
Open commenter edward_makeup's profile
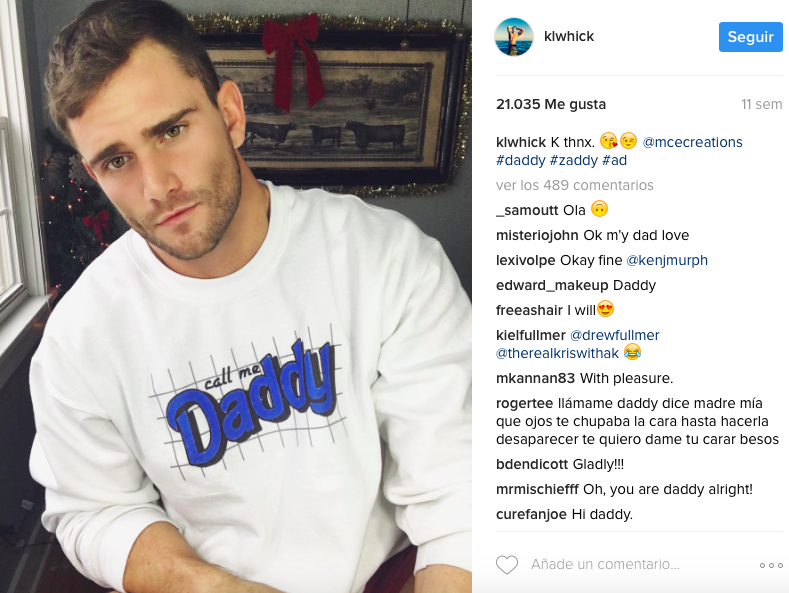pyautogui.click(x=552, y=285)
